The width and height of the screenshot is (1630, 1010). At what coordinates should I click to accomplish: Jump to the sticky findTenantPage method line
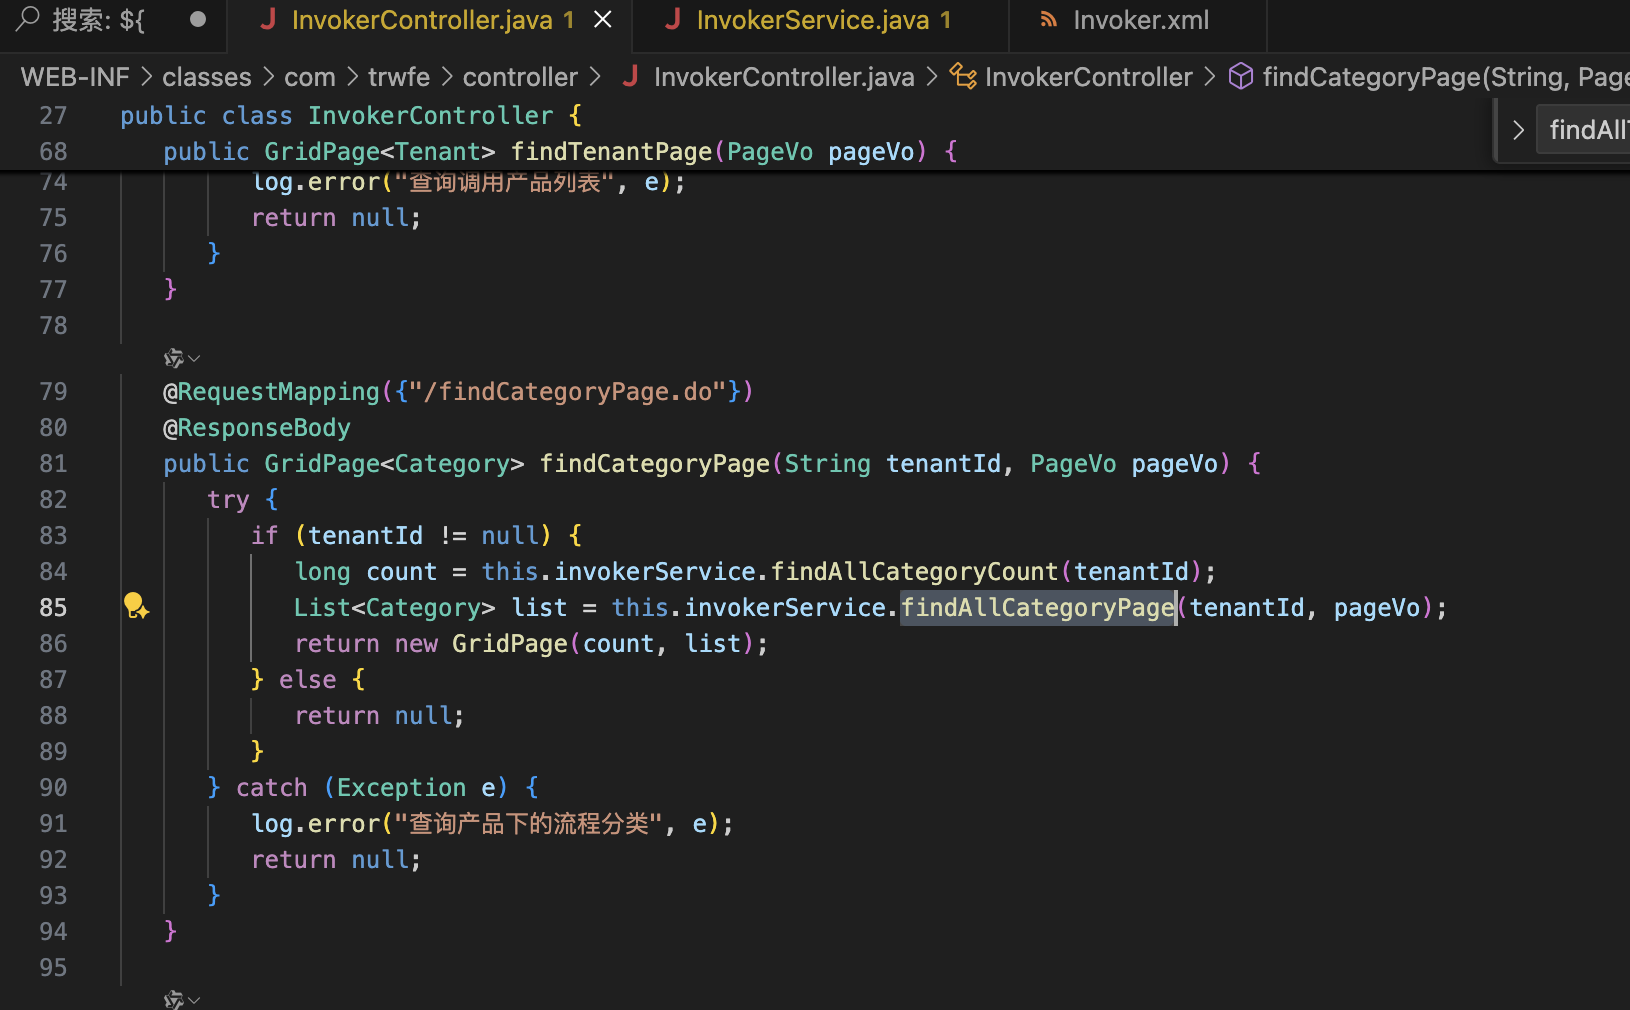[x=610, y=152]
